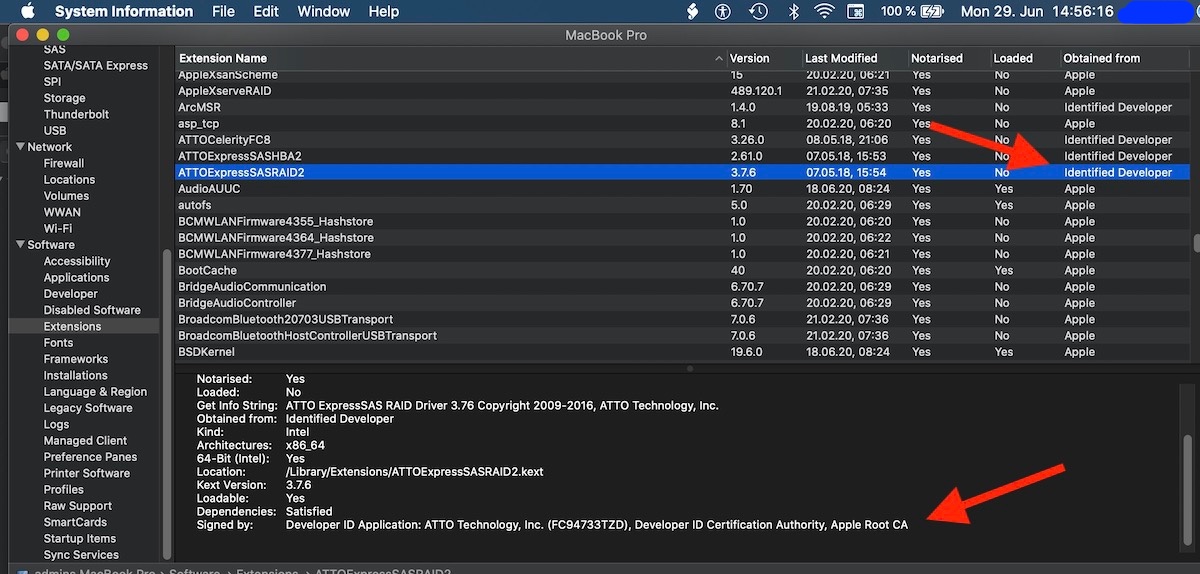Open the File menu
The width and height of the screenshot is (1200, 574).
[223, 12]
